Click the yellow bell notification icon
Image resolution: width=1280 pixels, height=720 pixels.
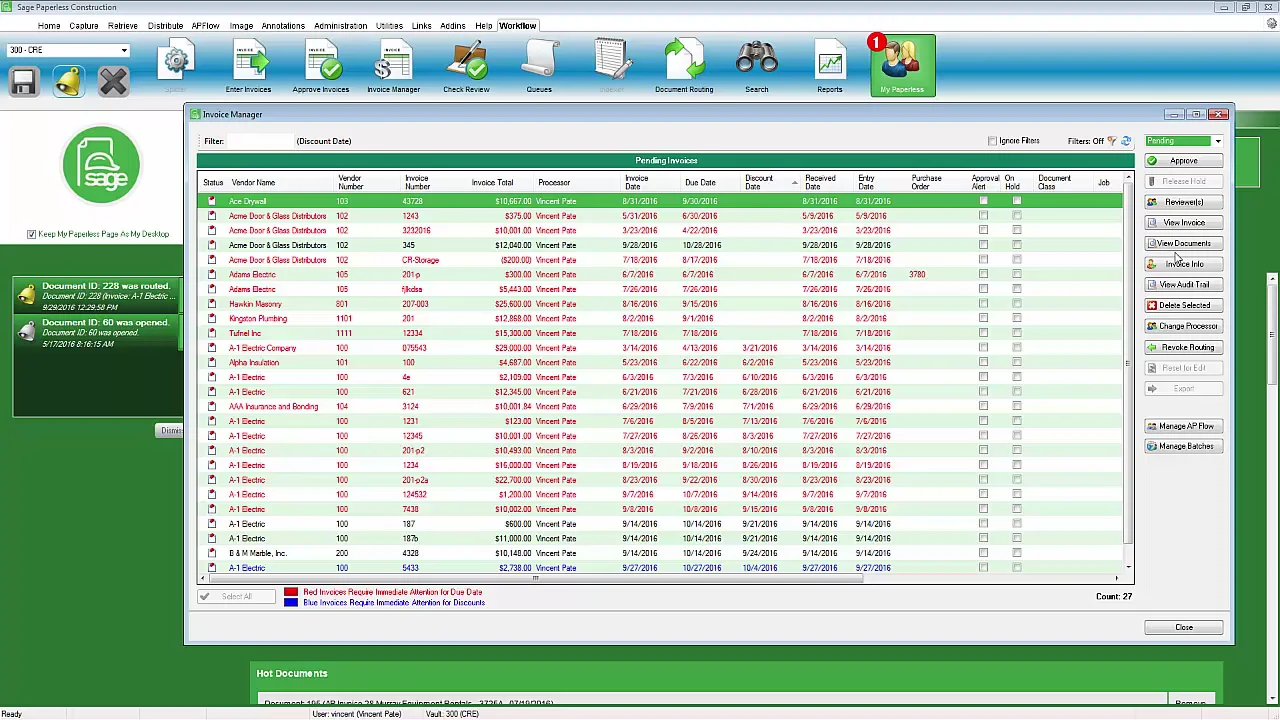tap(68, 81)
